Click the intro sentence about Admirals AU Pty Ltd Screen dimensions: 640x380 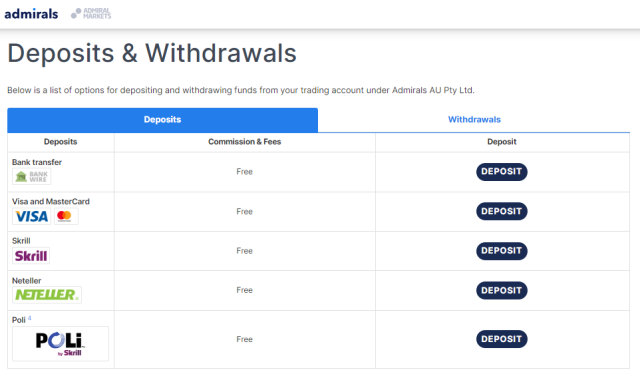[241, 90]
